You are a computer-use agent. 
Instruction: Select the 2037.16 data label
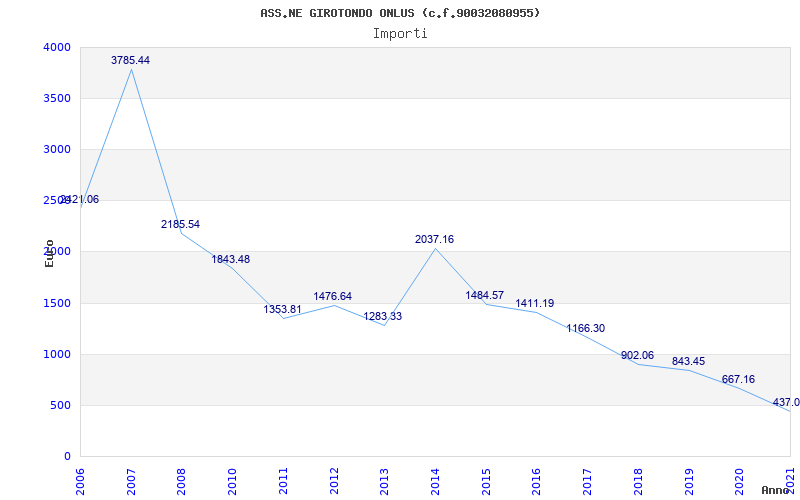click(x=435, y=239)
